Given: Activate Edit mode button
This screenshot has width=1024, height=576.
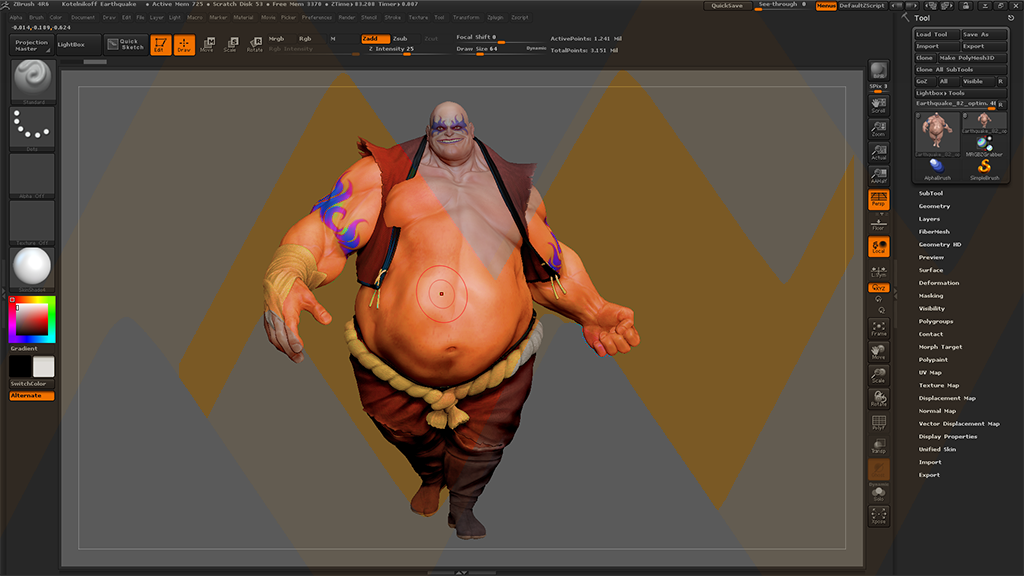Looking at the screenshot, I should pos(161,44).
